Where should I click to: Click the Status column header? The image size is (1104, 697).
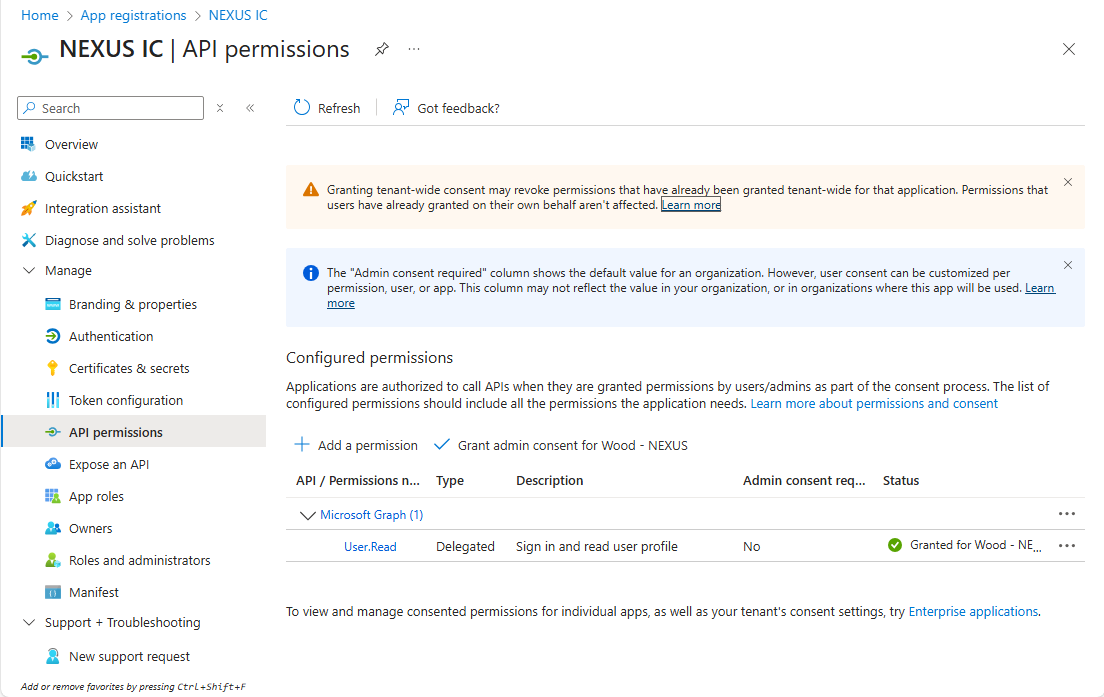point(901,480)
